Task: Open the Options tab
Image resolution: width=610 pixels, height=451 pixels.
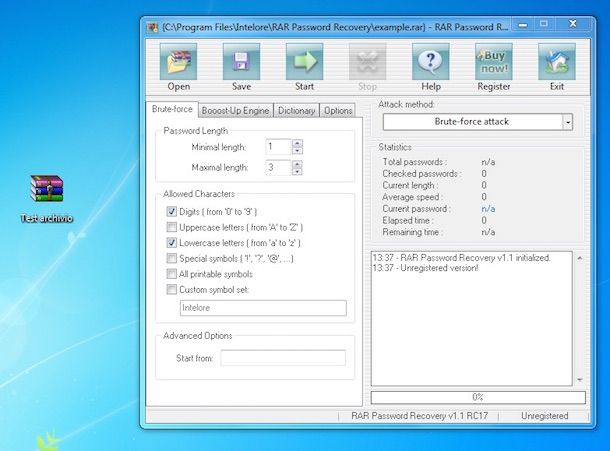Action: (338, 111)
